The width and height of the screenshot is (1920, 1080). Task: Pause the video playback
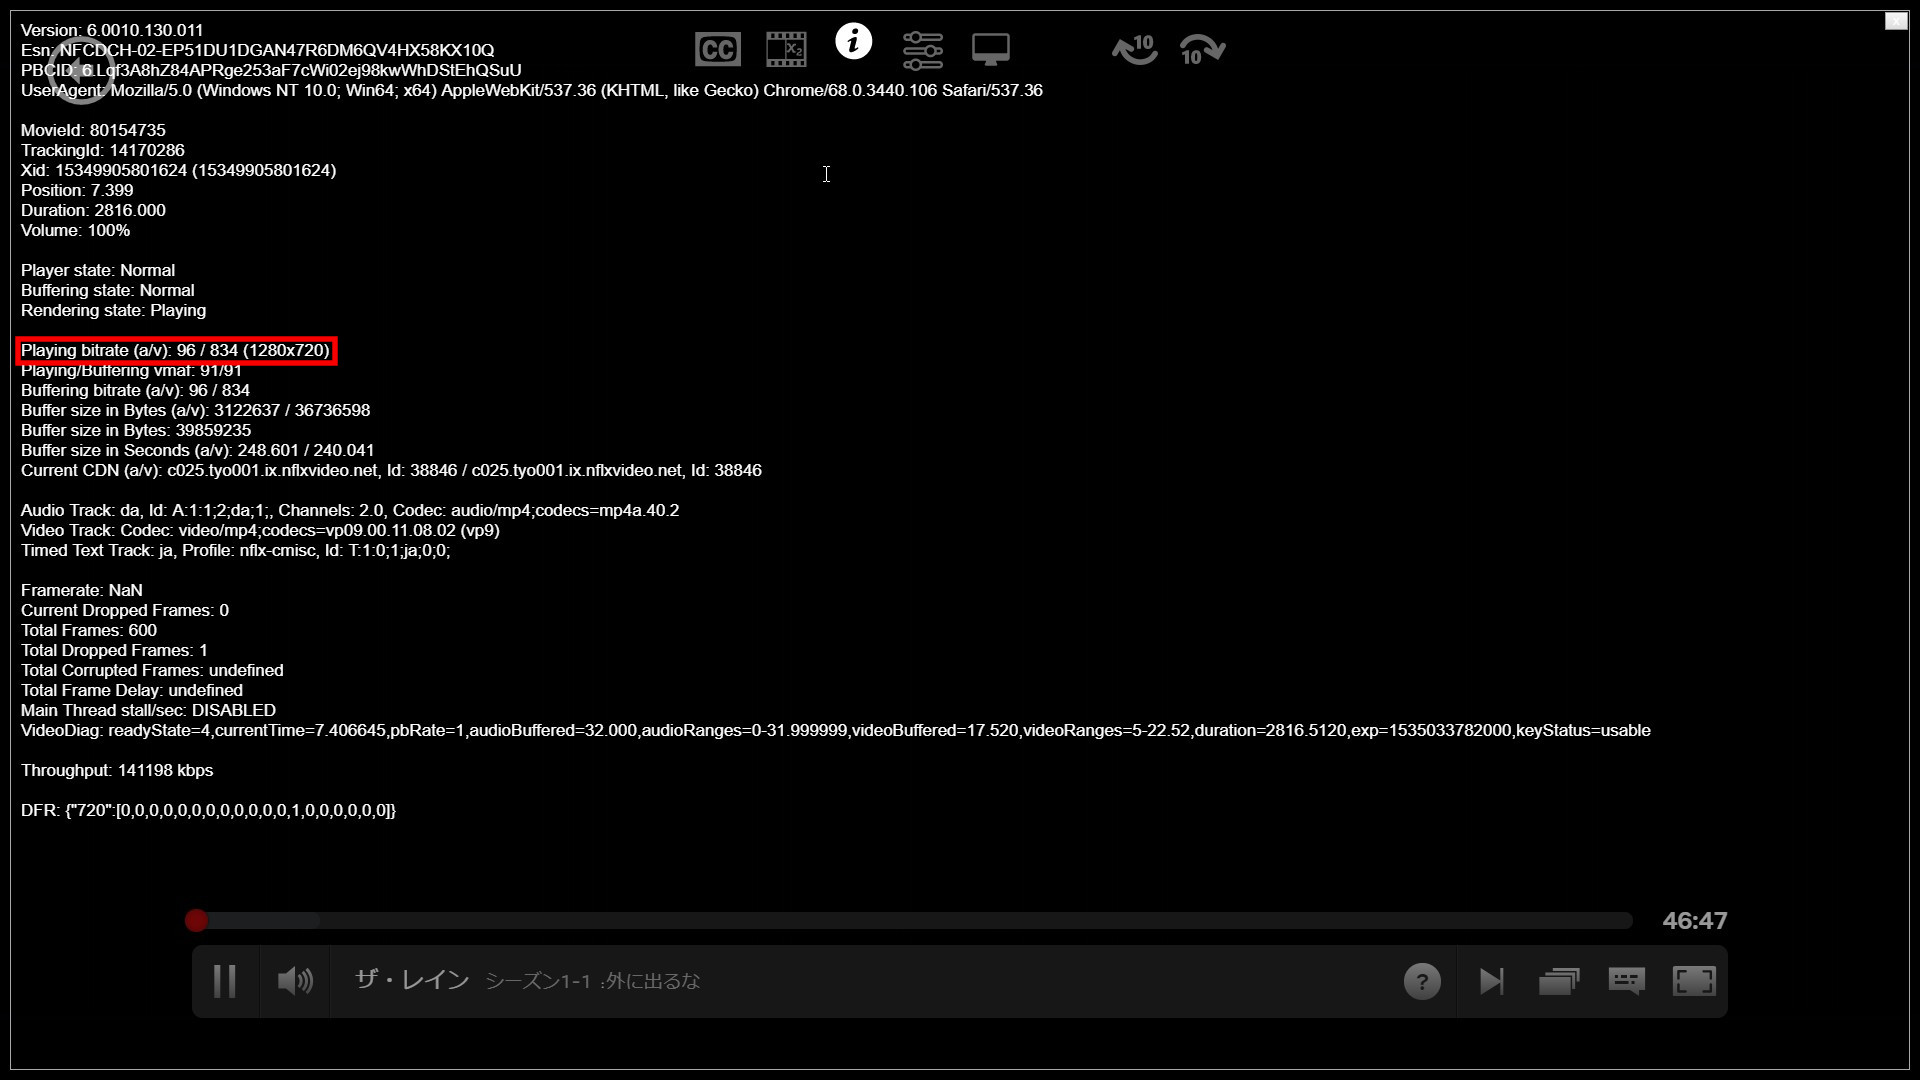point(225,981)
